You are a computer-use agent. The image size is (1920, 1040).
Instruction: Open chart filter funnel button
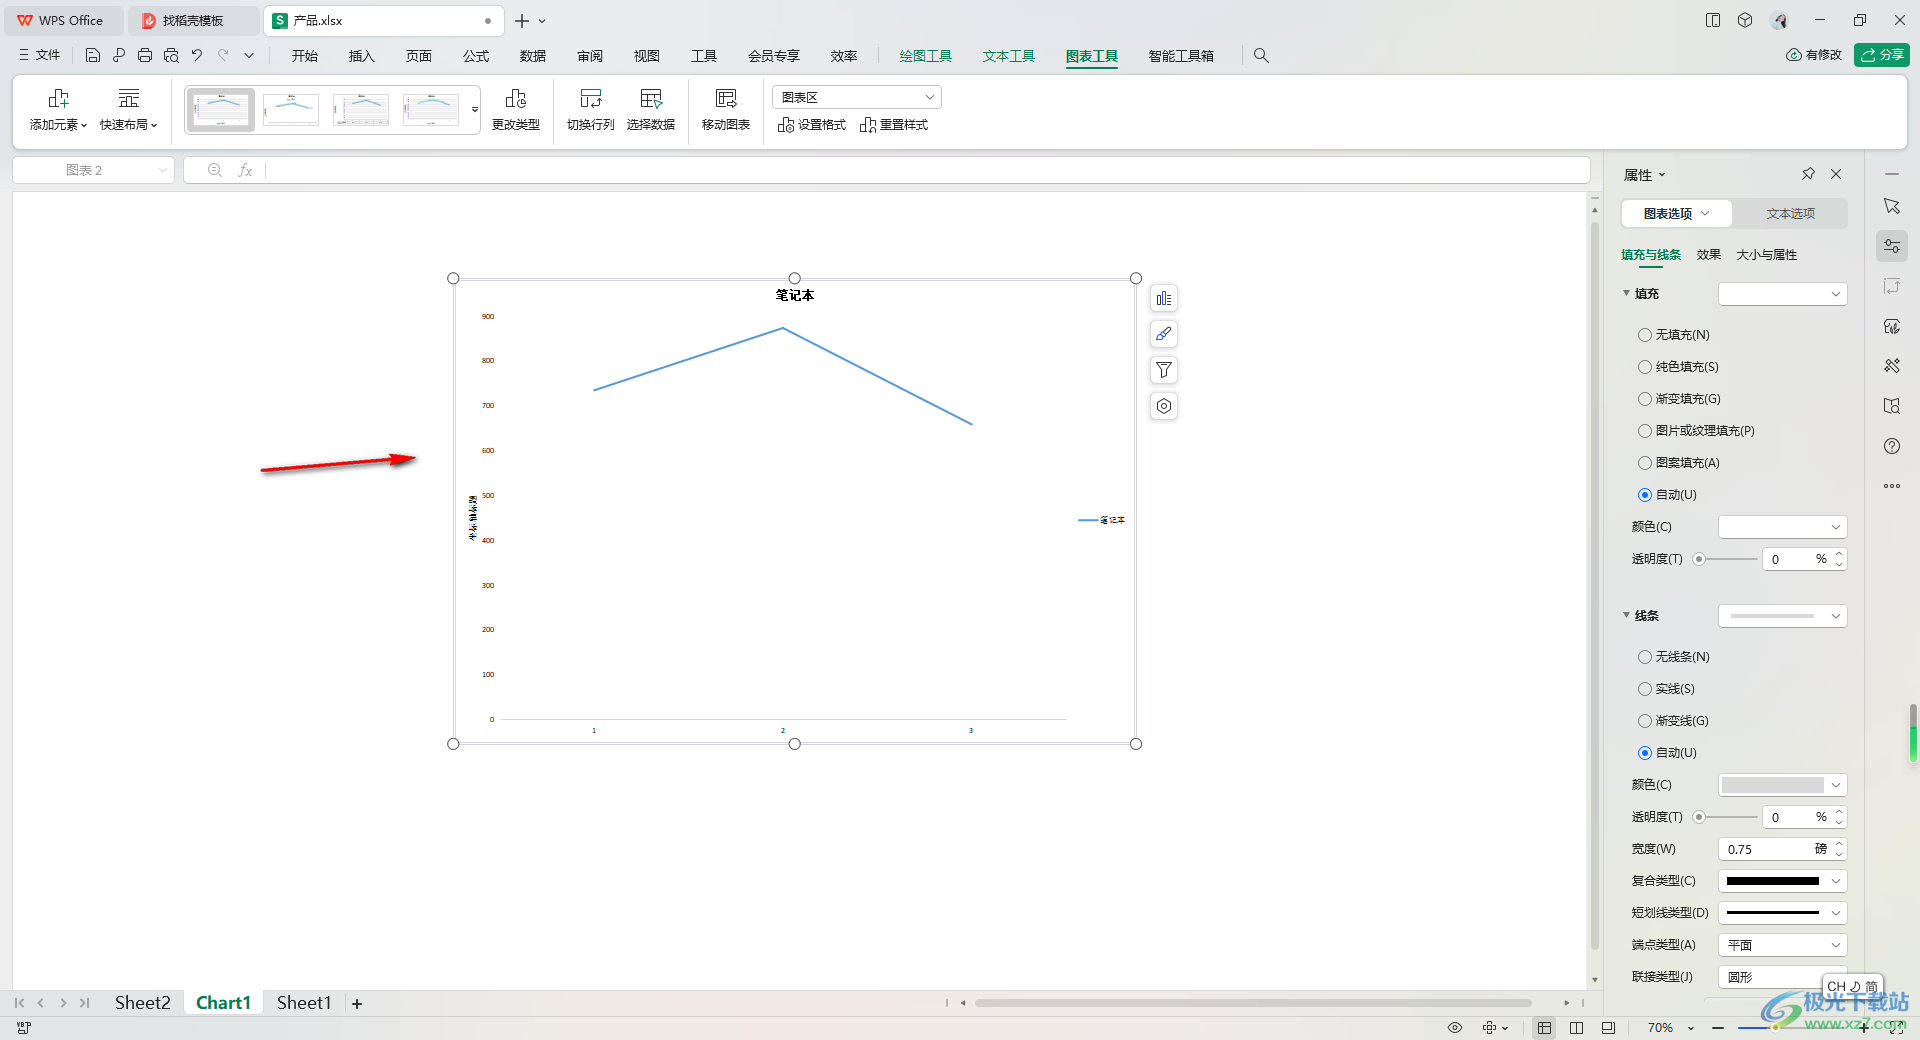click(1164, 370)
